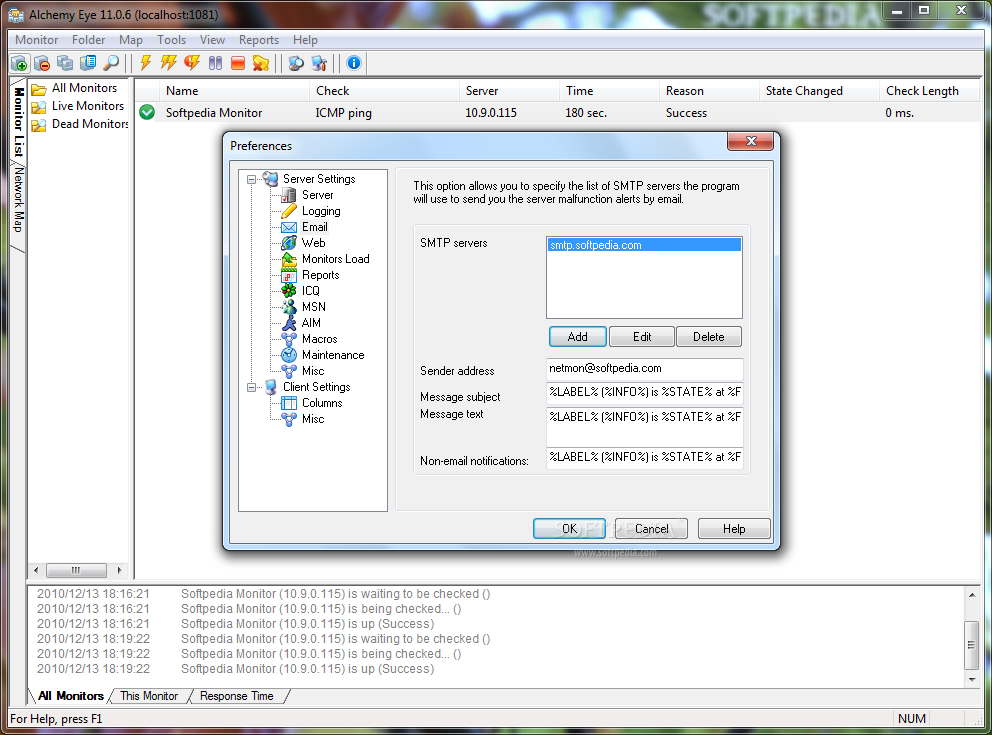Open the Map menu
Viewport: 992px width, 735px height.
(x=131, y=40)
